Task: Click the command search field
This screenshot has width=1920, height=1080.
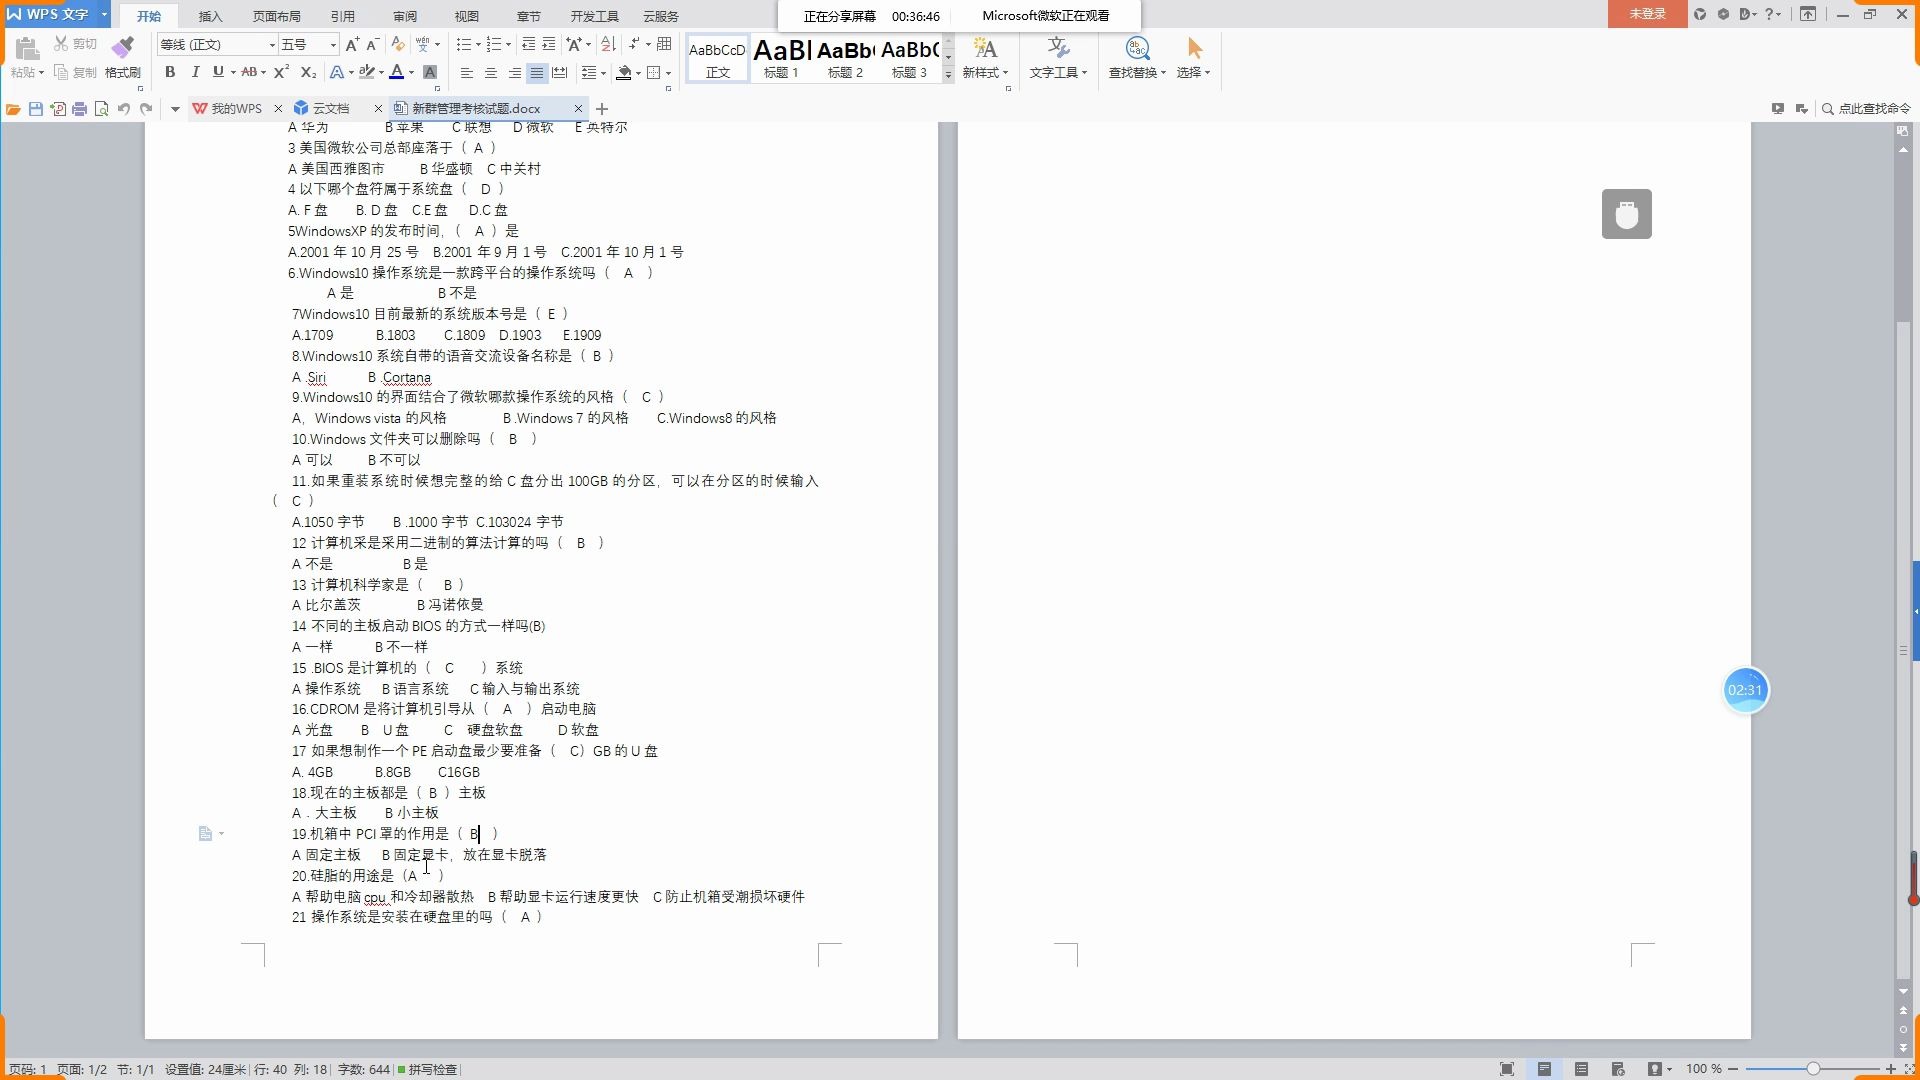Action: point(1866,108)
